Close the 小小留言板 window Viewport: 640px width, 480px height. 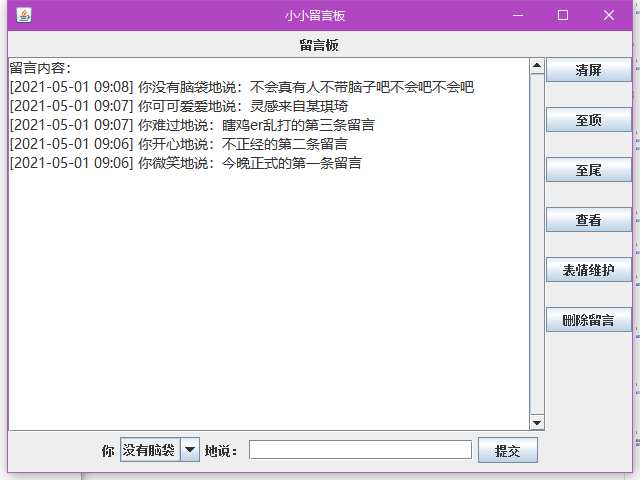click(609, 15)
